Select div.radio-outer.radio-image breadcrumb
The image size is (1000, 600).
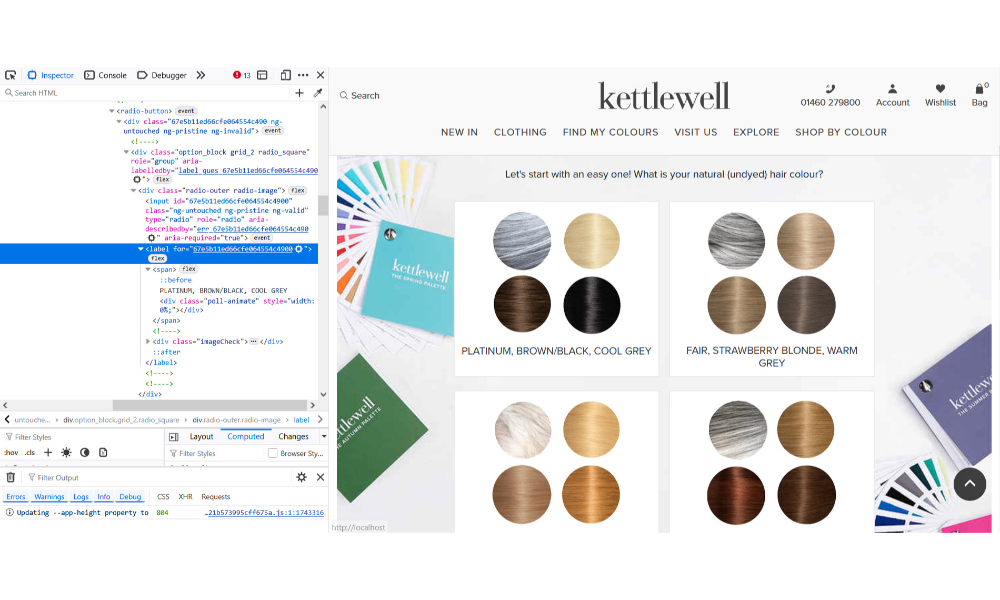tap(237, 420)
